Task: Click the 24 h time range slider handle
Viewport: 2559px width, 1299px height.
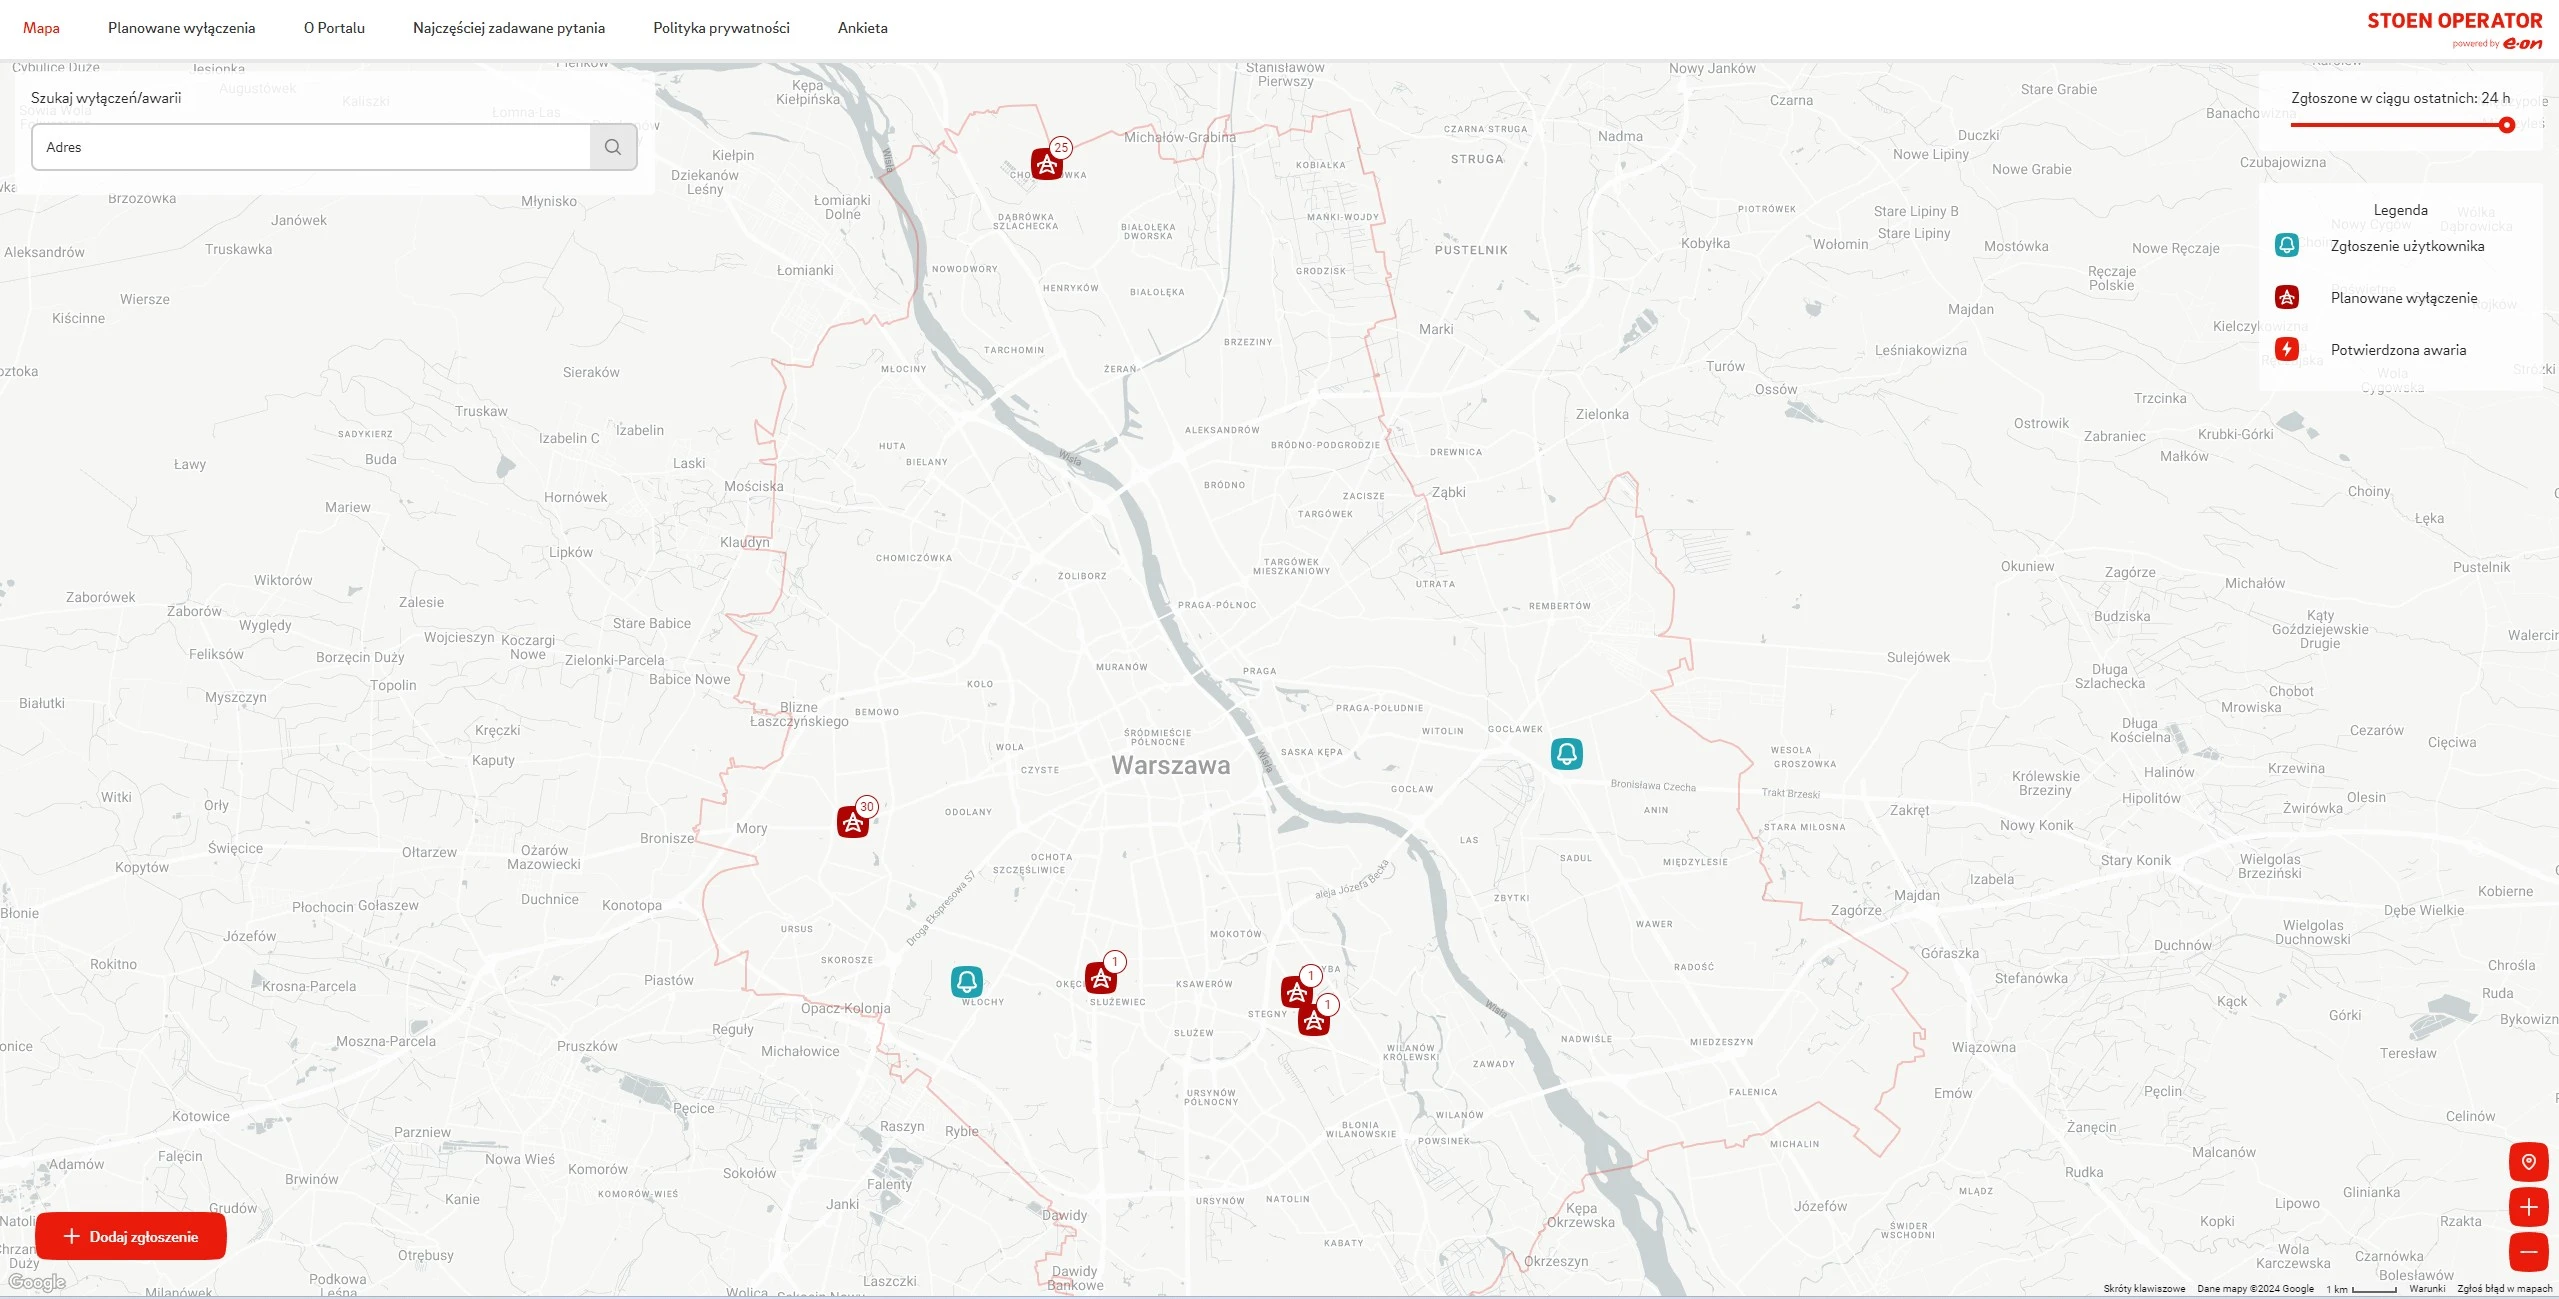Action: coord(2506,125)
